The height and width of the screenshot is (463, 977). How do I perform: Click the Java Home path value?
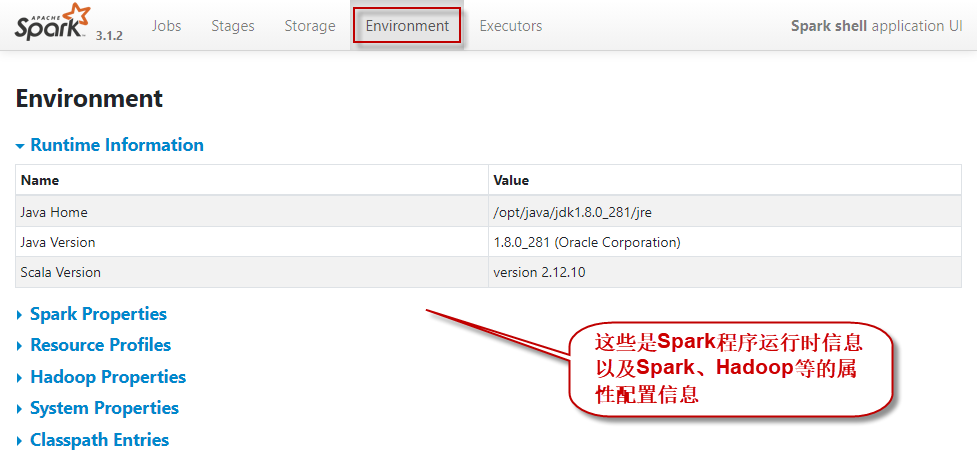point(572,212)
